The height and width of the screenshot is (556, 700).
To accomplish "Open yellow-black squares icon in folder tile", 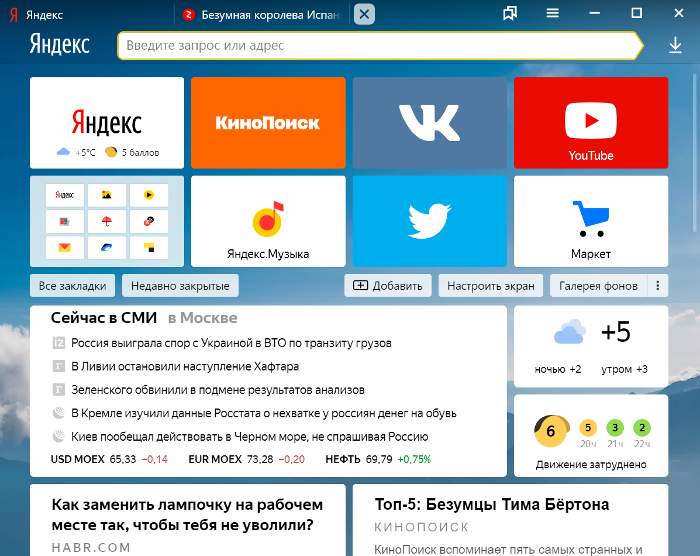I will tap(149, 247).
